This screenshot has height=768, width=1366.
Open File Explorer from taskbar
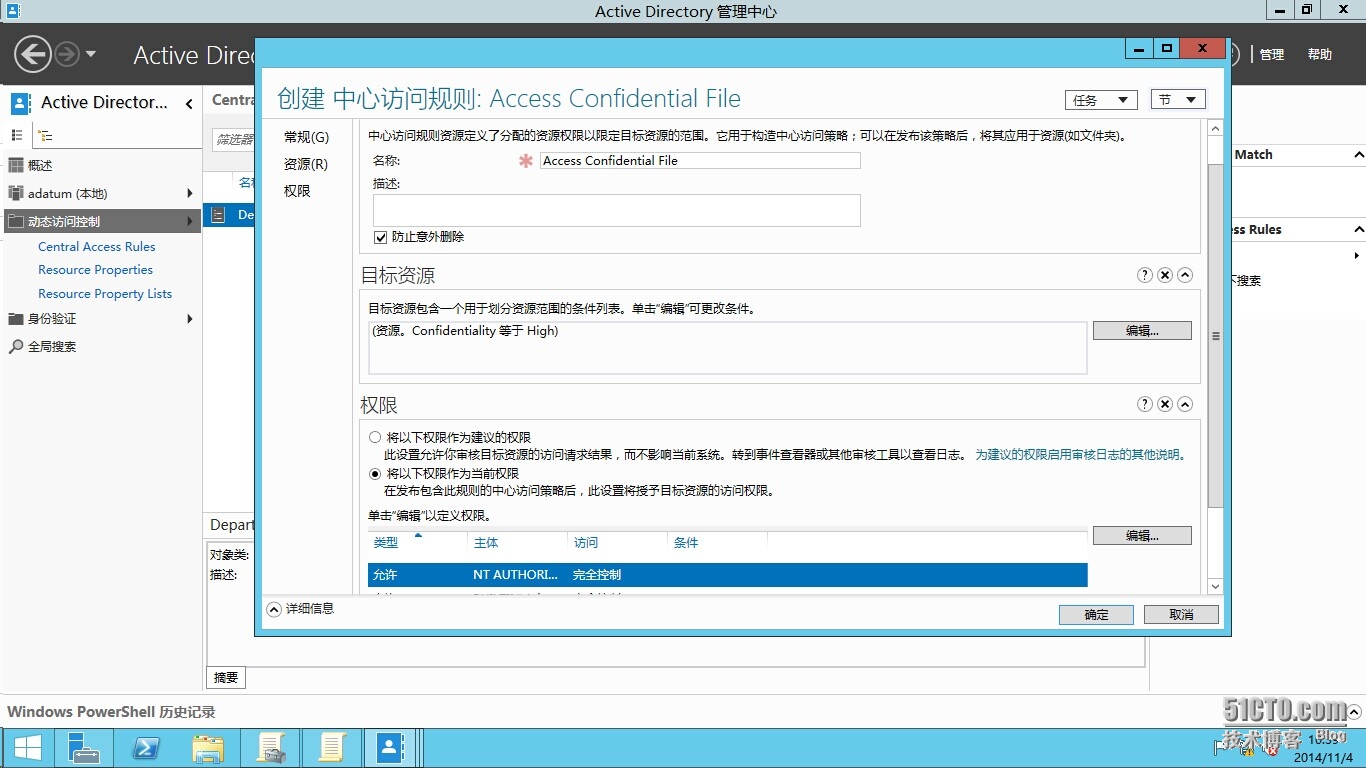click(208, 748)
